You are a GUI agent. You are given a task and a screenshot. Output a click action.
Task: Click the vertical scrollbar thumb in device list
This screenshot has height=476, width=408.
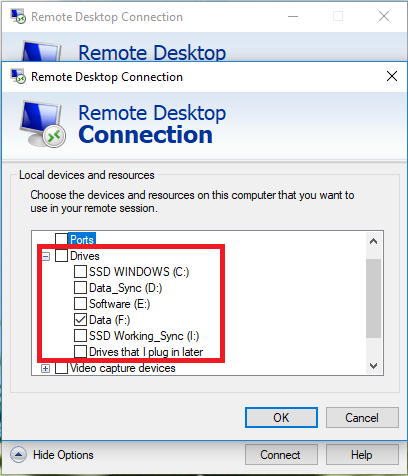pyautogui.click(x=373, y=298)
